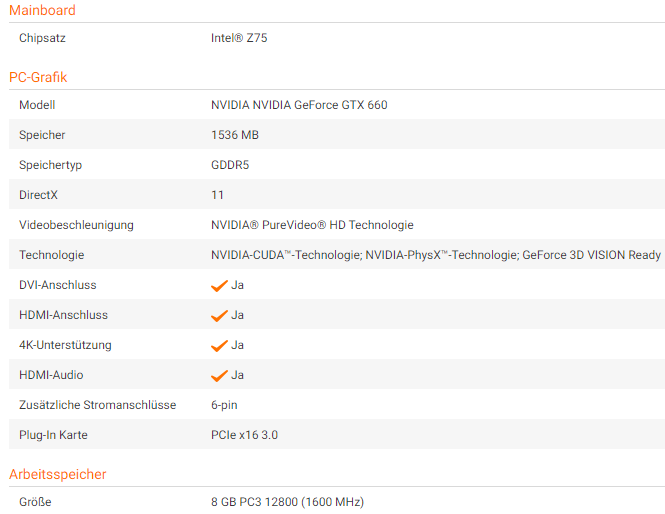This screenshot has width=665, height=514.
Task: Click the Videobeschleunigung label
Action: [x=76, y=225]
